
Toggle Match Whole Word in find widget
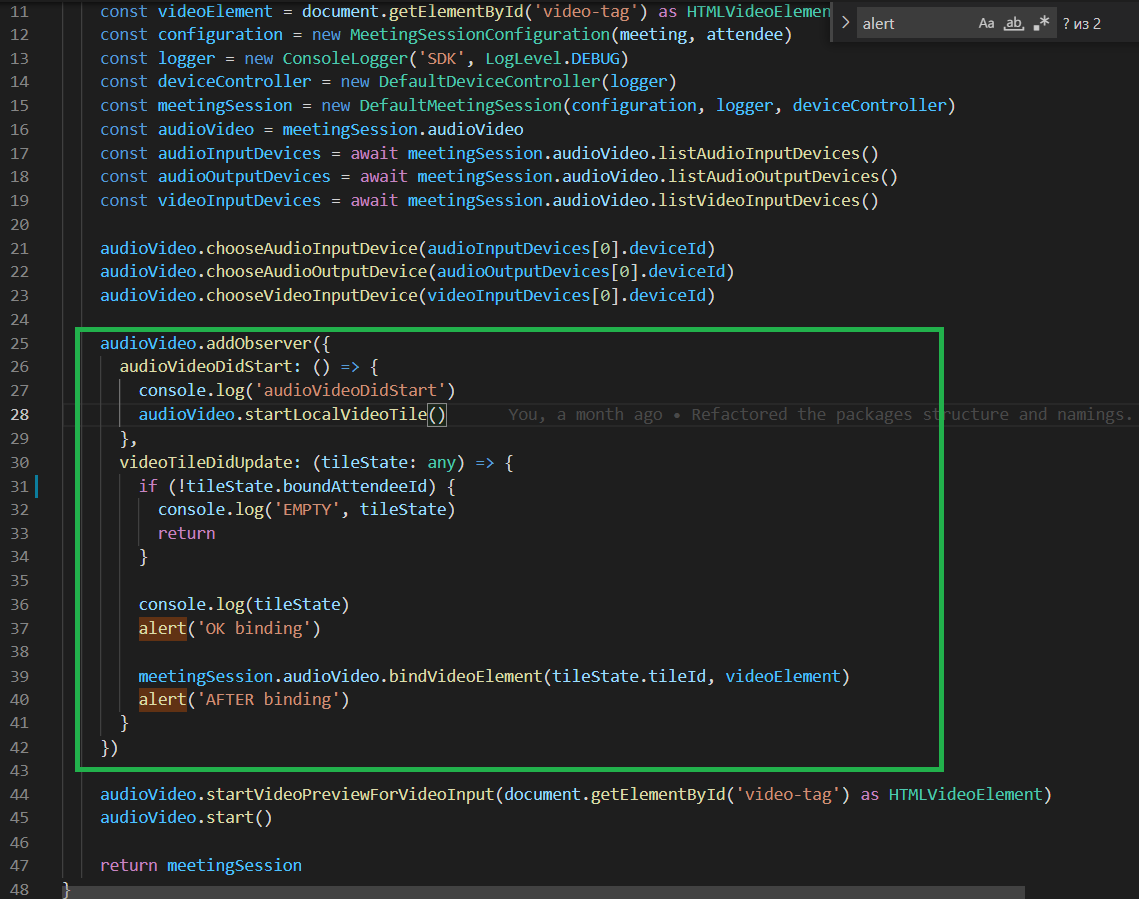(1013, 23)
